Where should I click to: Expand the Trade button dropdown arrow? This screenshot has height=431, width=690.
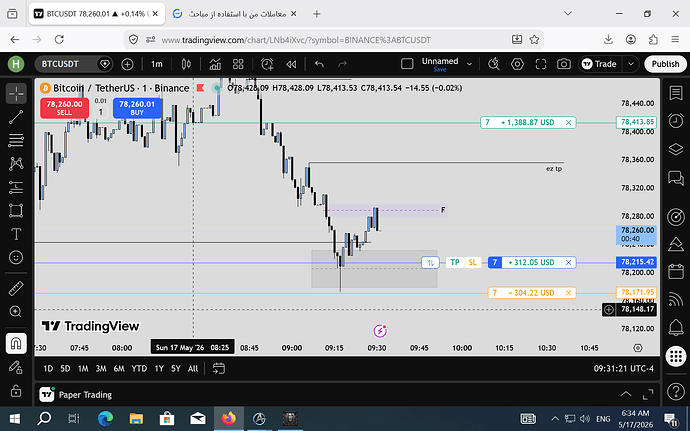pos(631,64)
